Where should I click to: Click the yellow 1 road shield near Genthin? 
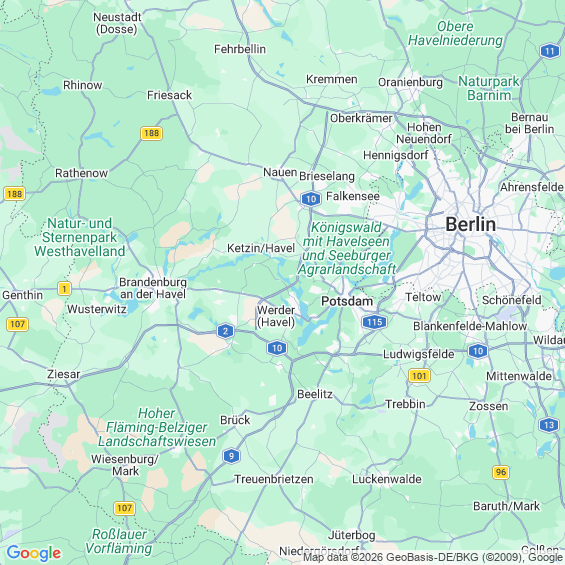[x=64, y=289]
